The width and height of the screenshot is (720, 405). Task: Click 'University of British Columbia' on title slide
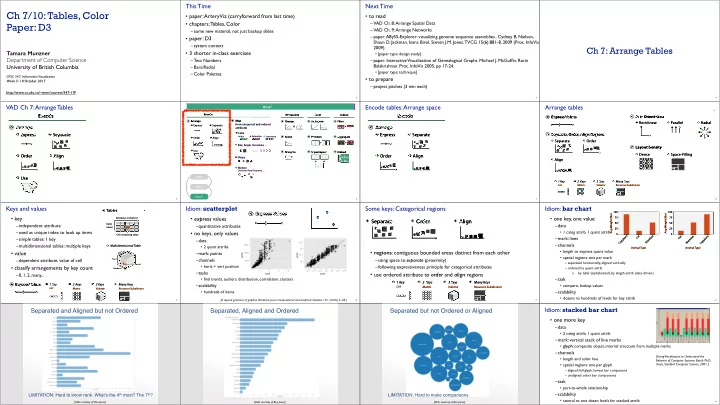[x=42, y=67]
